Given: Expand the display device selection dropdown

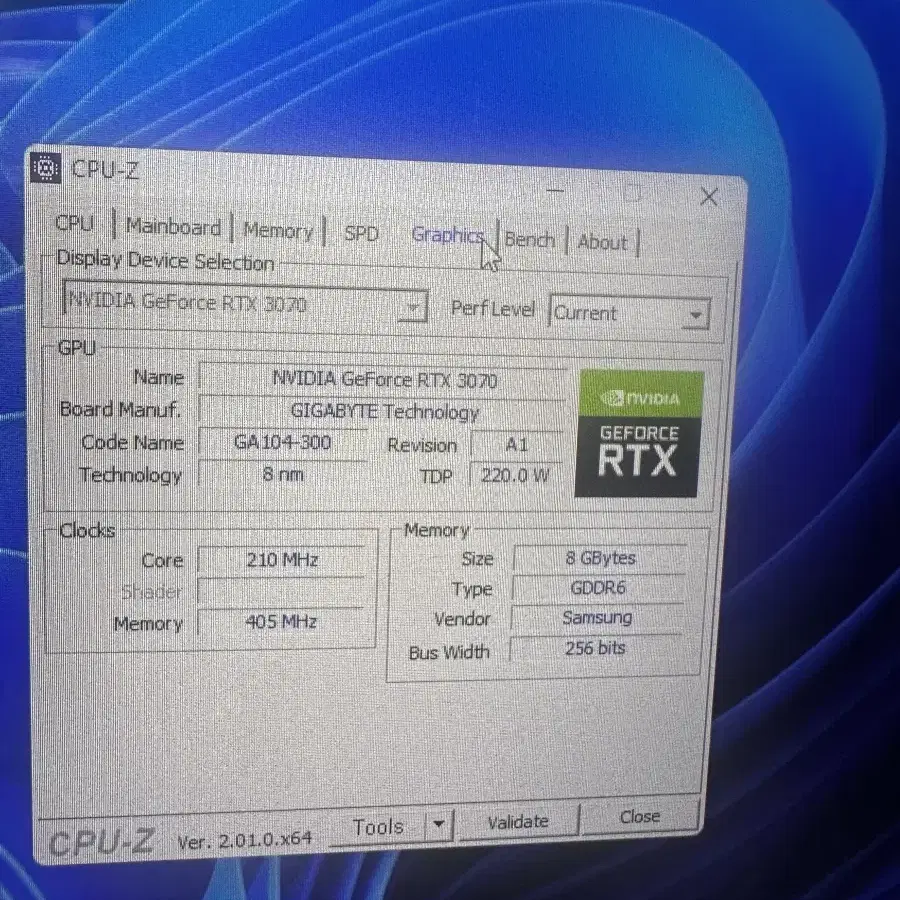Looking at the screenshot, I should (413, 307).
